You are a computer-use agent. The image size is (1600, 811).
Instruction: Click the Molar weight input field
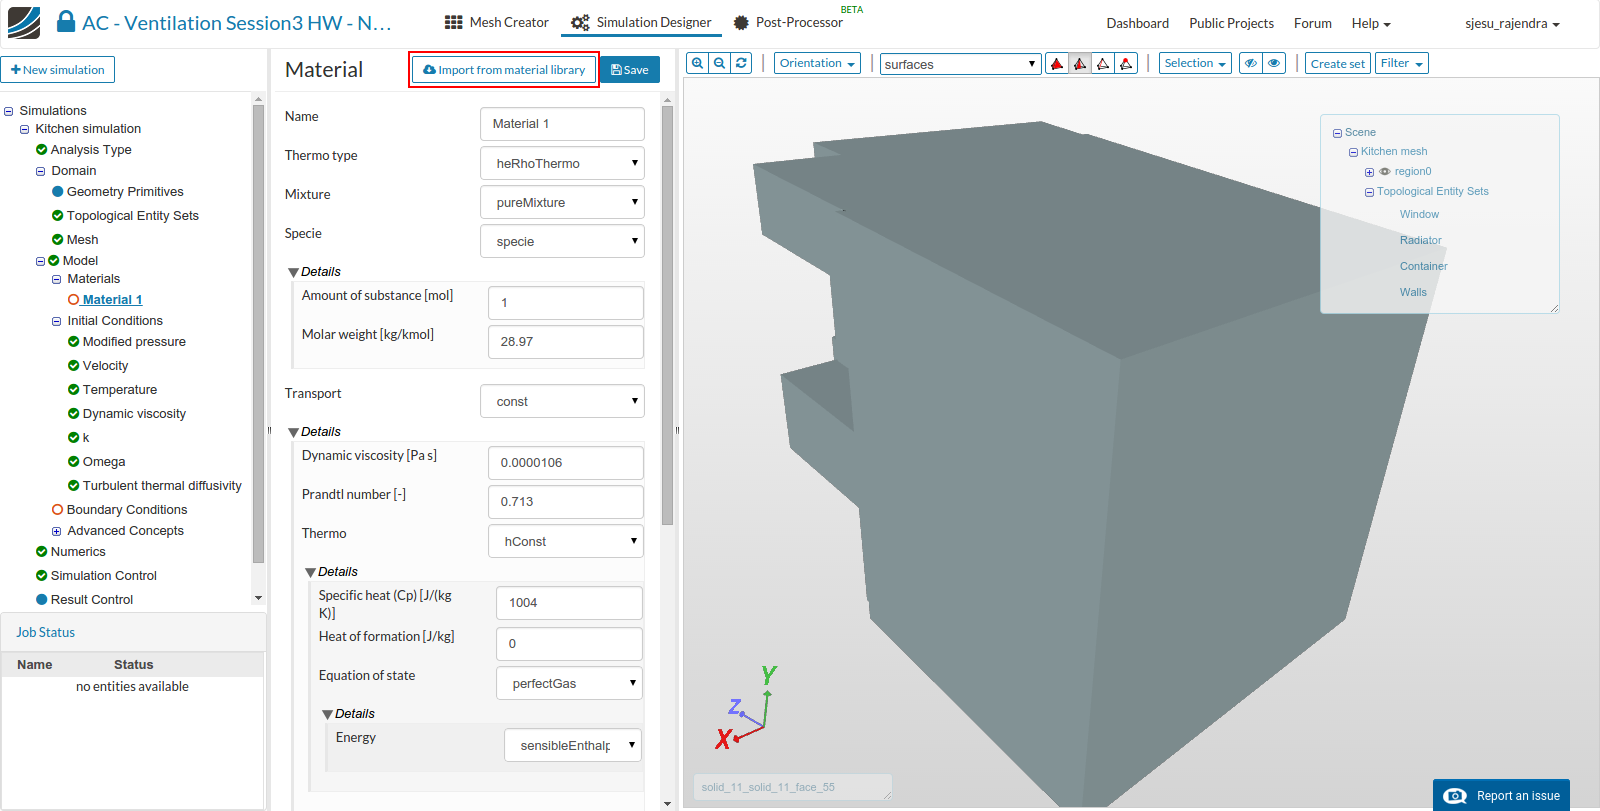[566, 342]
